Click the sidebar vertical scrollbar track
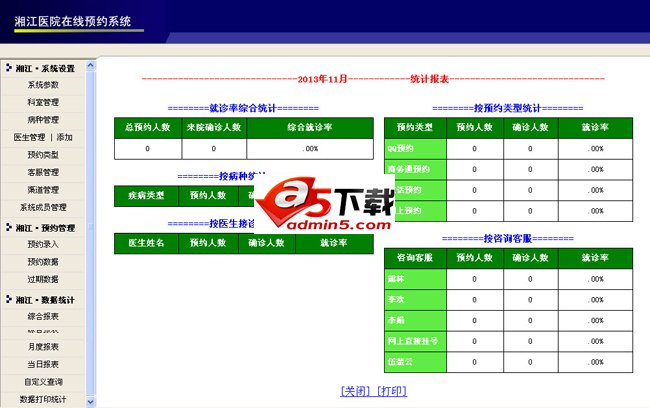 coord(90,233)
